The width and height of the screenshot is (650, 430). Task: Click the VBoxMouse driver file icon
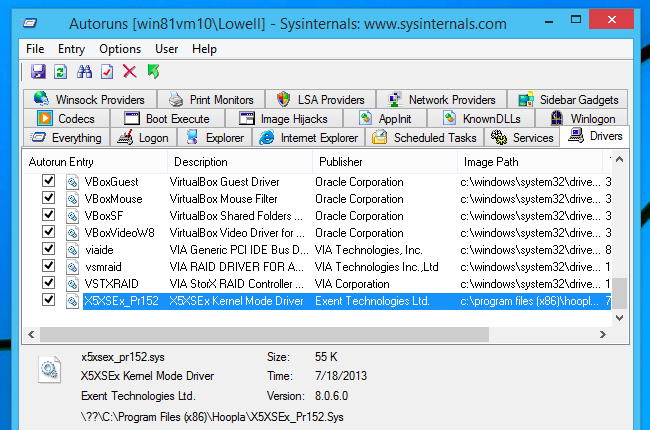tap(72, 199)
